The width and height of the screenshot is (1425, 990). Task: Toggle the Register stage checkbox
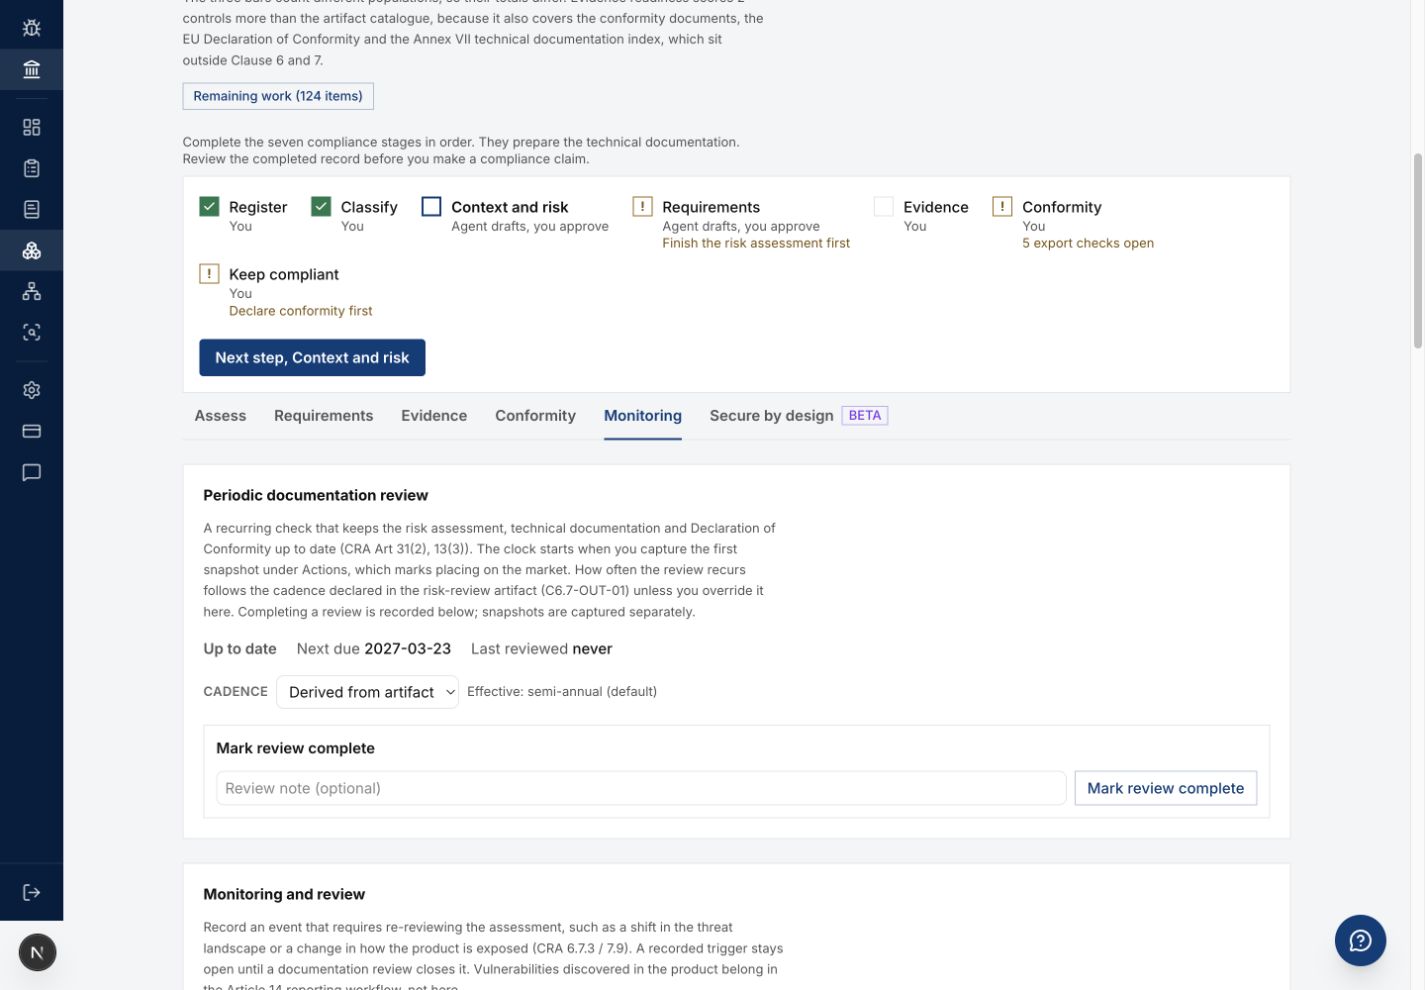pyautogui.click(x=209, y=206)
